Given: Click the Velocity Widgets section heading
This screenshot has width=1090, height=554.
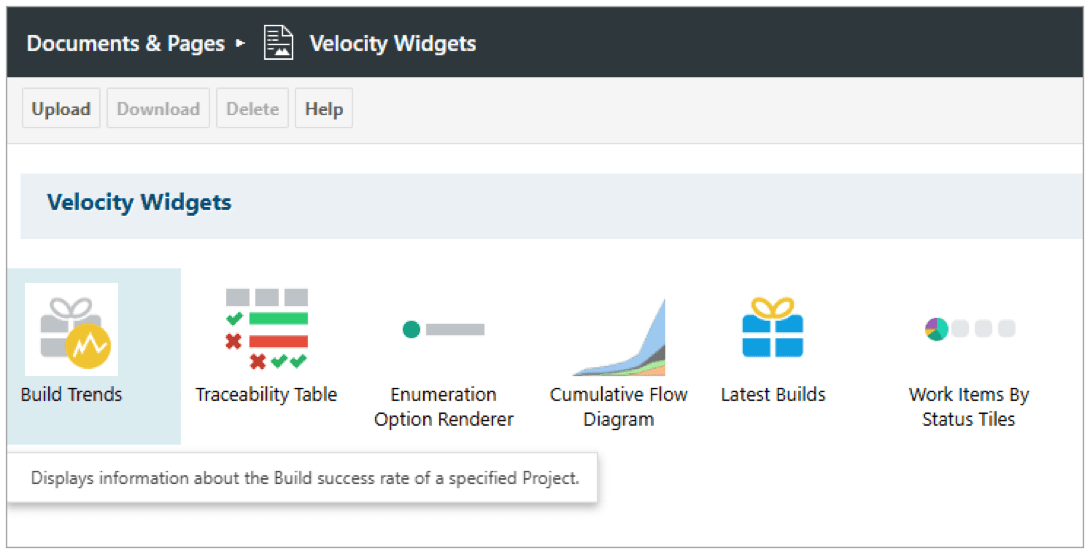Looking at the screenshot, I should pos(139,202).
